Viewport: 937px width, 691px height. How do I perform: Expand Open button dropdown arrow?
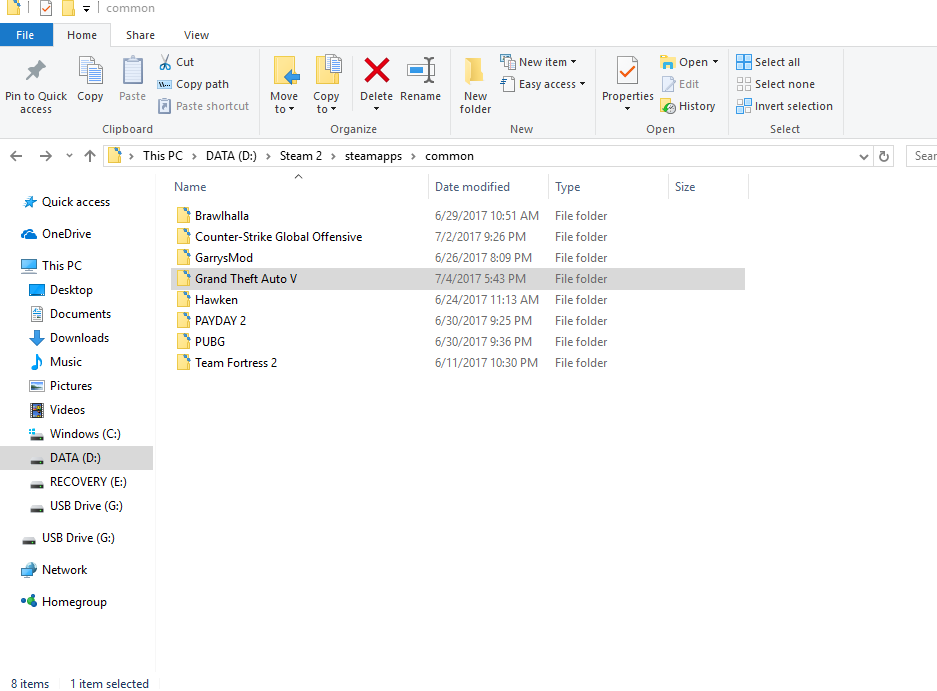pyautogui.click(x=715, y=62)
